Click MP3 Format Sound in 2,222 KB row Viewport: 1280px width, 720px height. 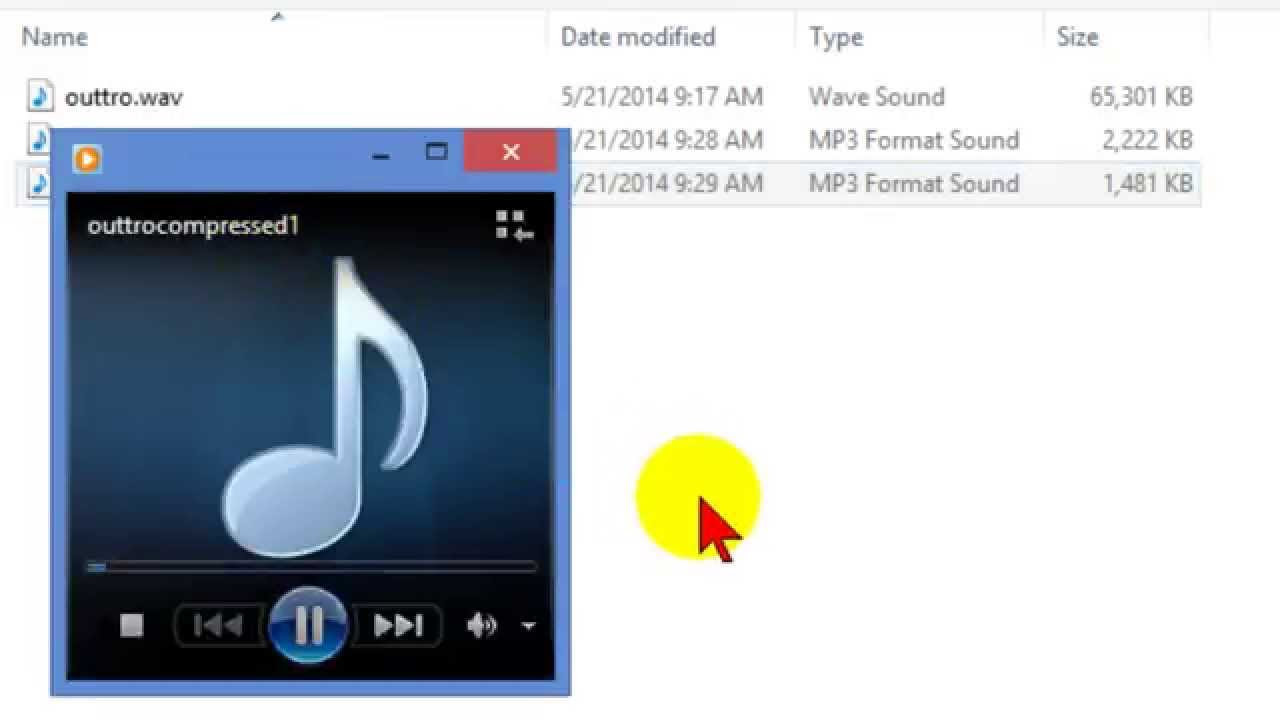tap(914, 140)
